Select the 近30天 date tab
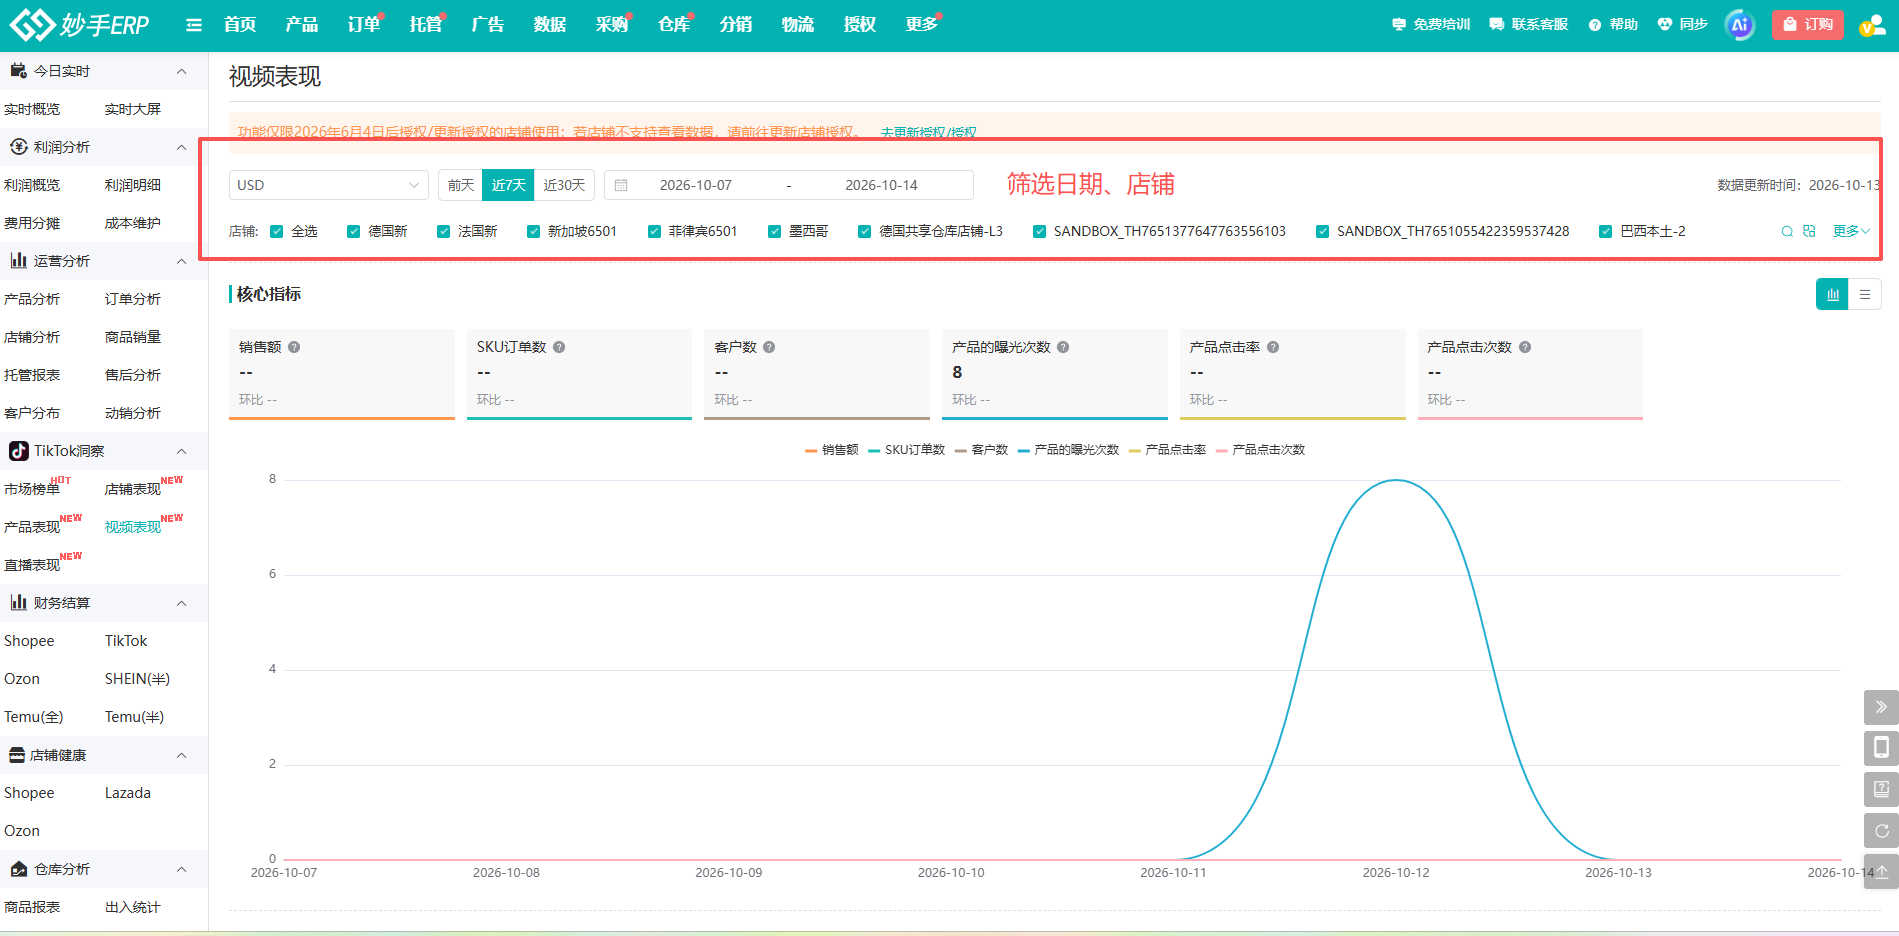Viewport: 1899px width, 936px height. [564, 185]
